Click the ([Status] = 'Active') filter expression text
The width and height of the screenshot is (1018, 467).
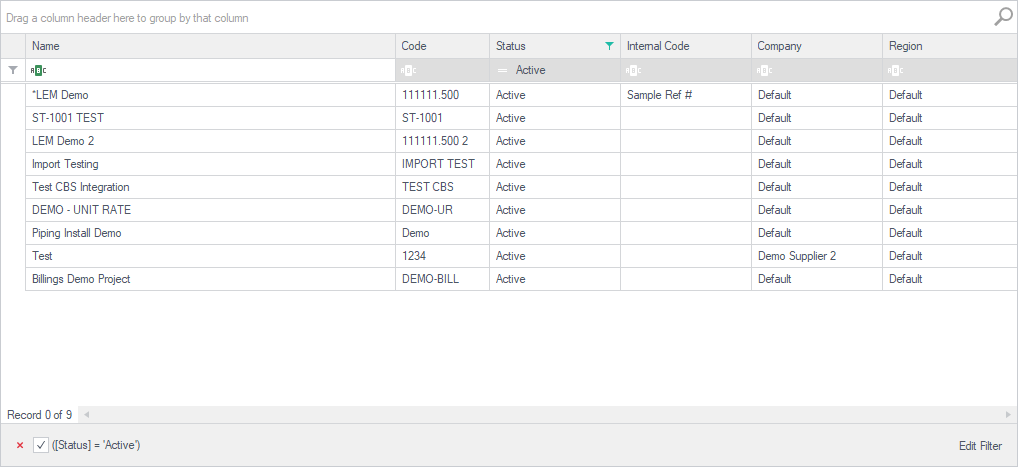coord(96,445)
